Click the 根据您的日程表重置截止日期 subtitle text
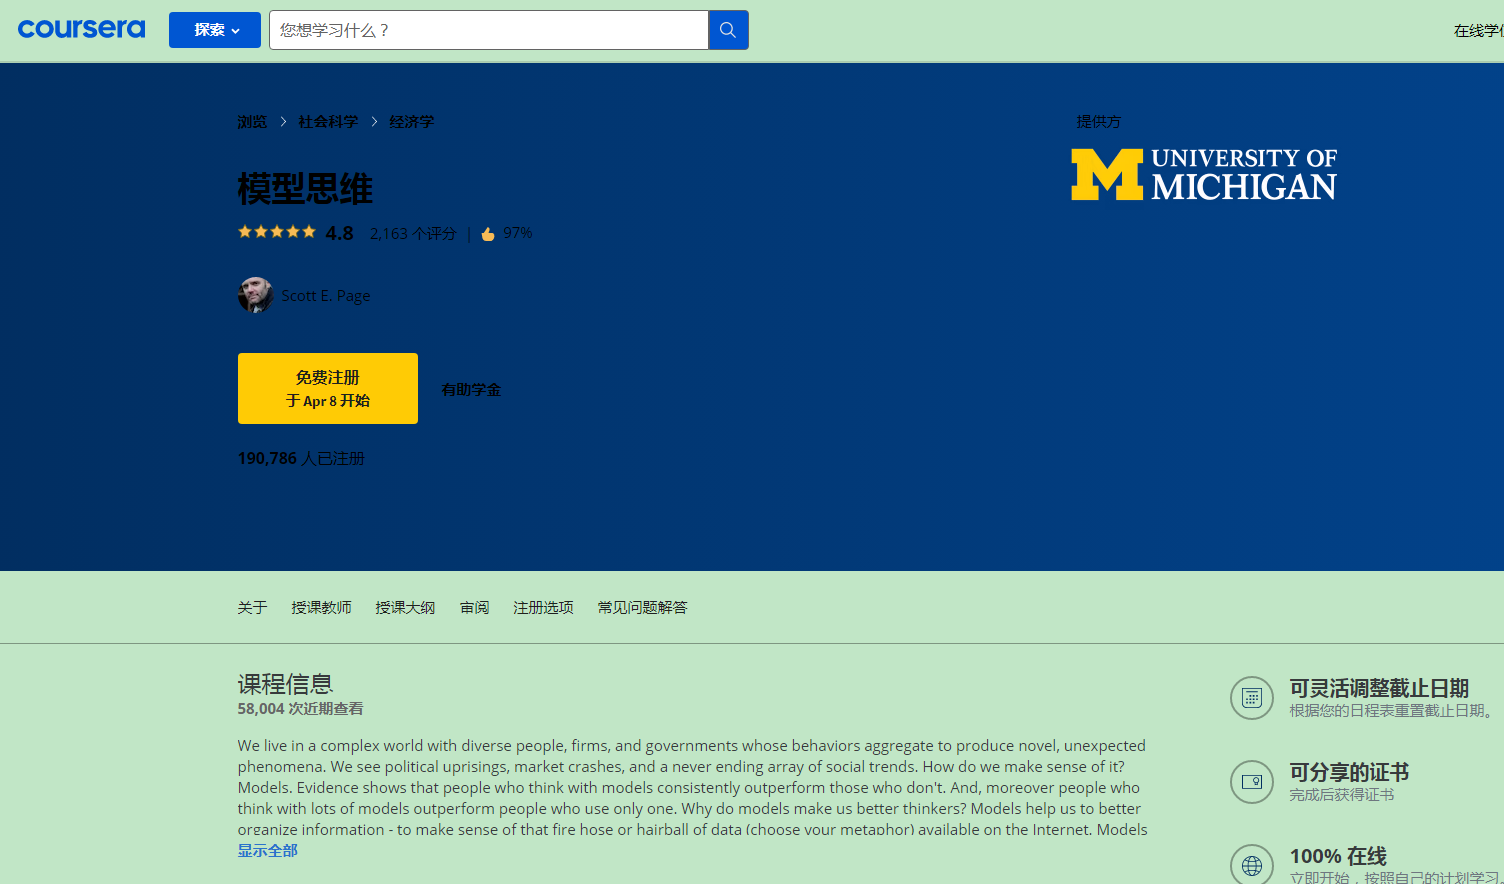 (1393, 711)
